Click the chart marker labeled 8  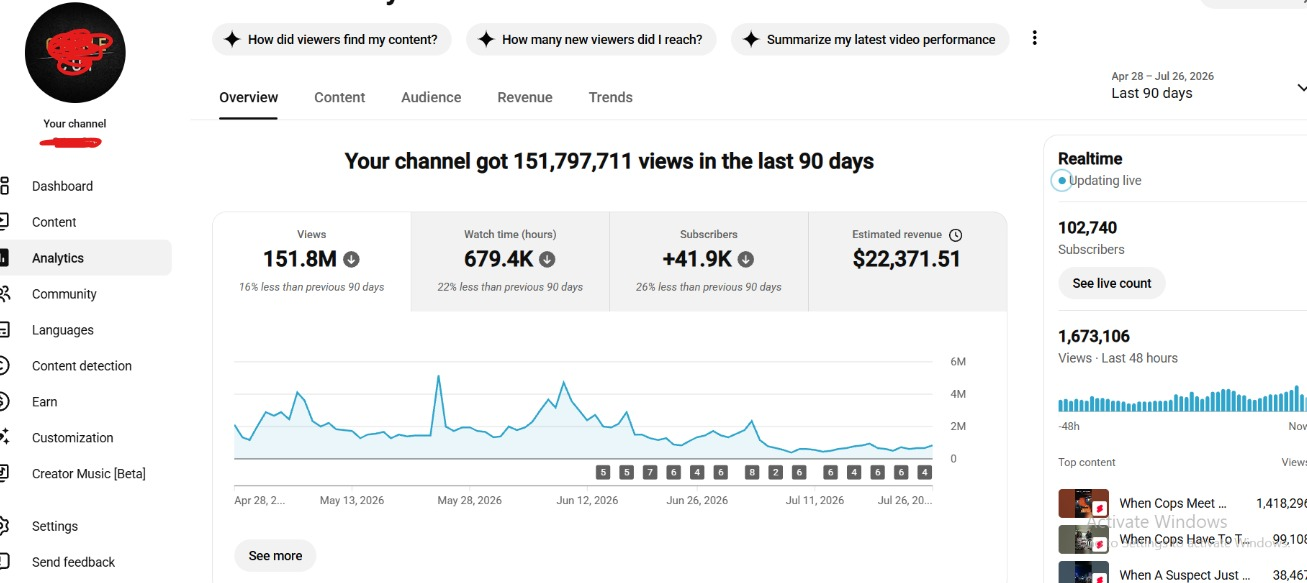click(x=752, y=472)
